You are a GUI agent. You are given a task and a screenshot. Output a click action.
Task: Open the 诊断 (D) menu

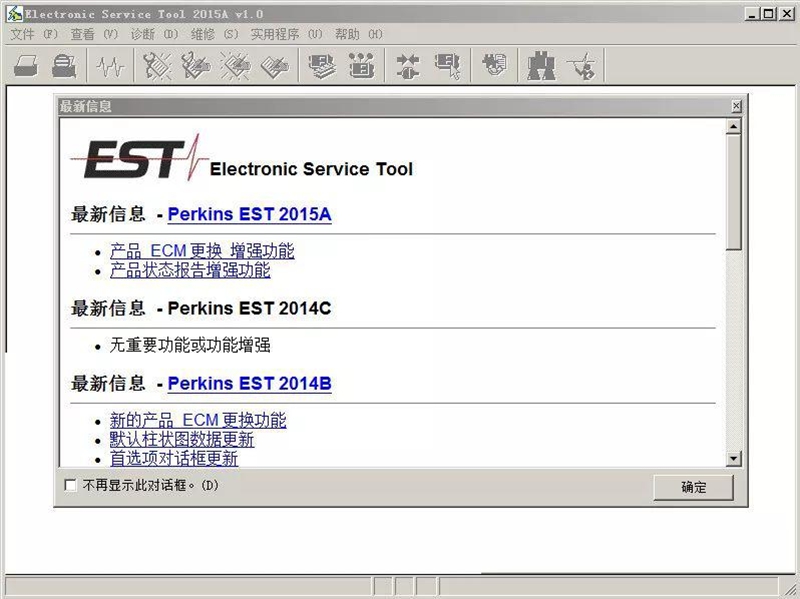click(x=154, y=34)
